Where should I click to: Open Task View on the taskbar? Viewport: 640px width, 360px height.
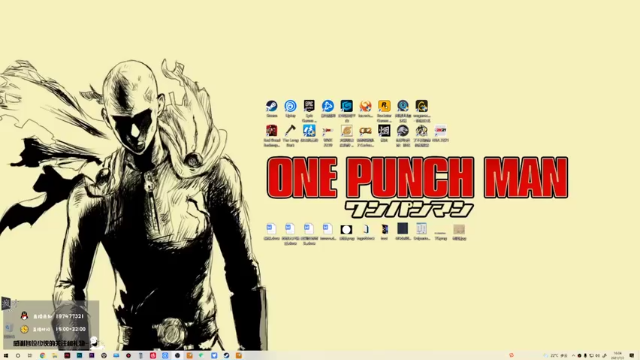[30, 356]
